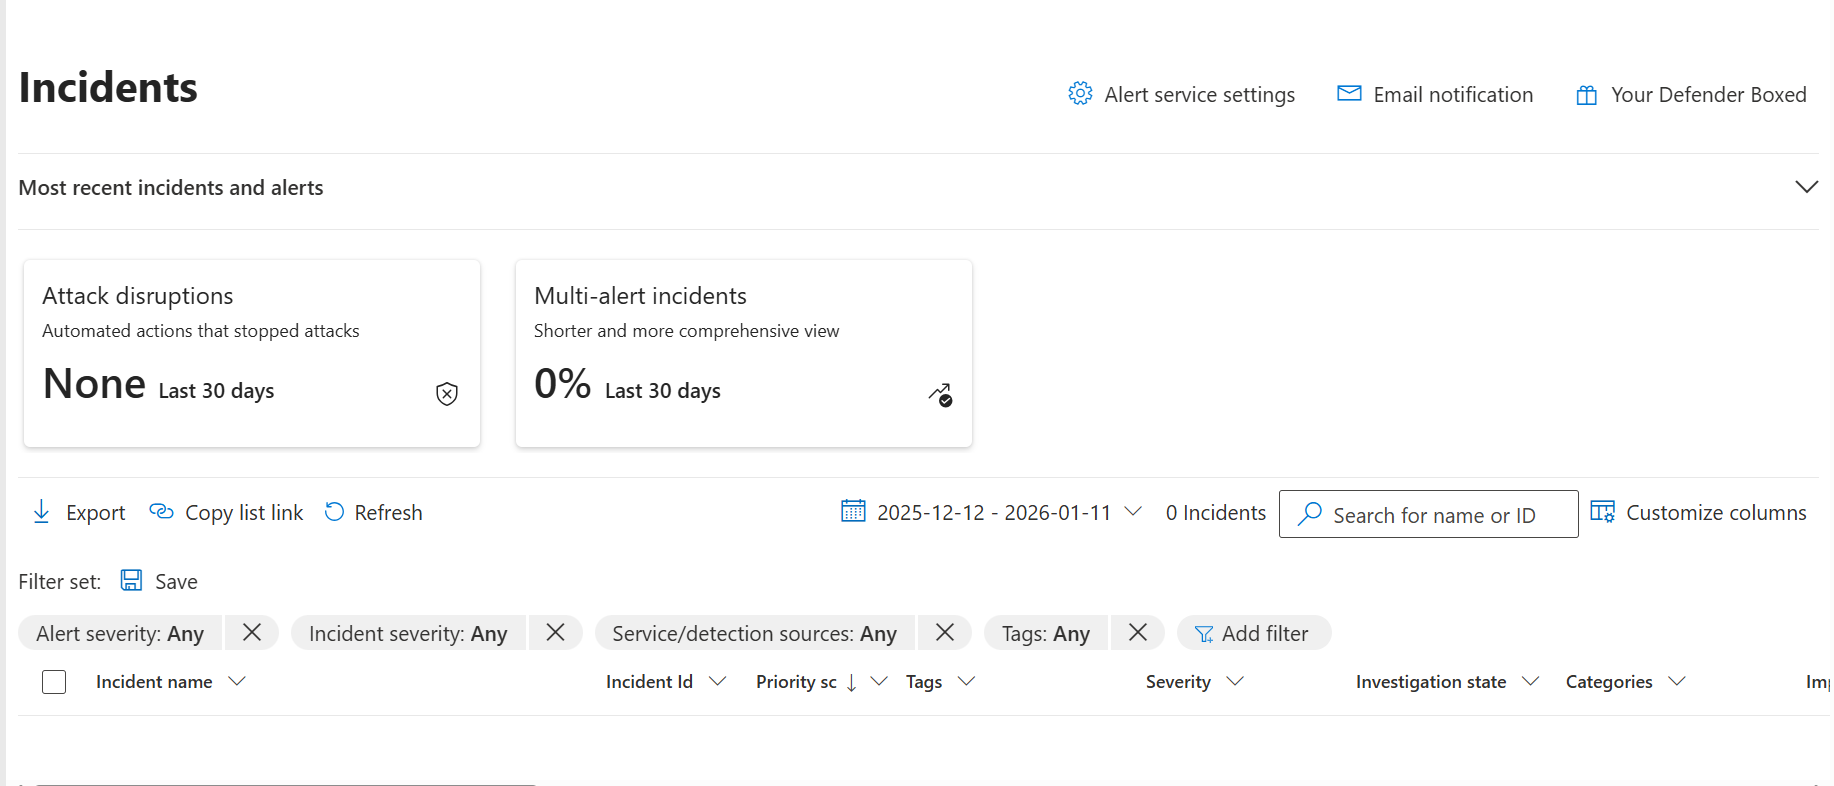Open Alert service settings gear icon
The height and width of the screenshot is (786, 1834).
tap(1080, 94)
